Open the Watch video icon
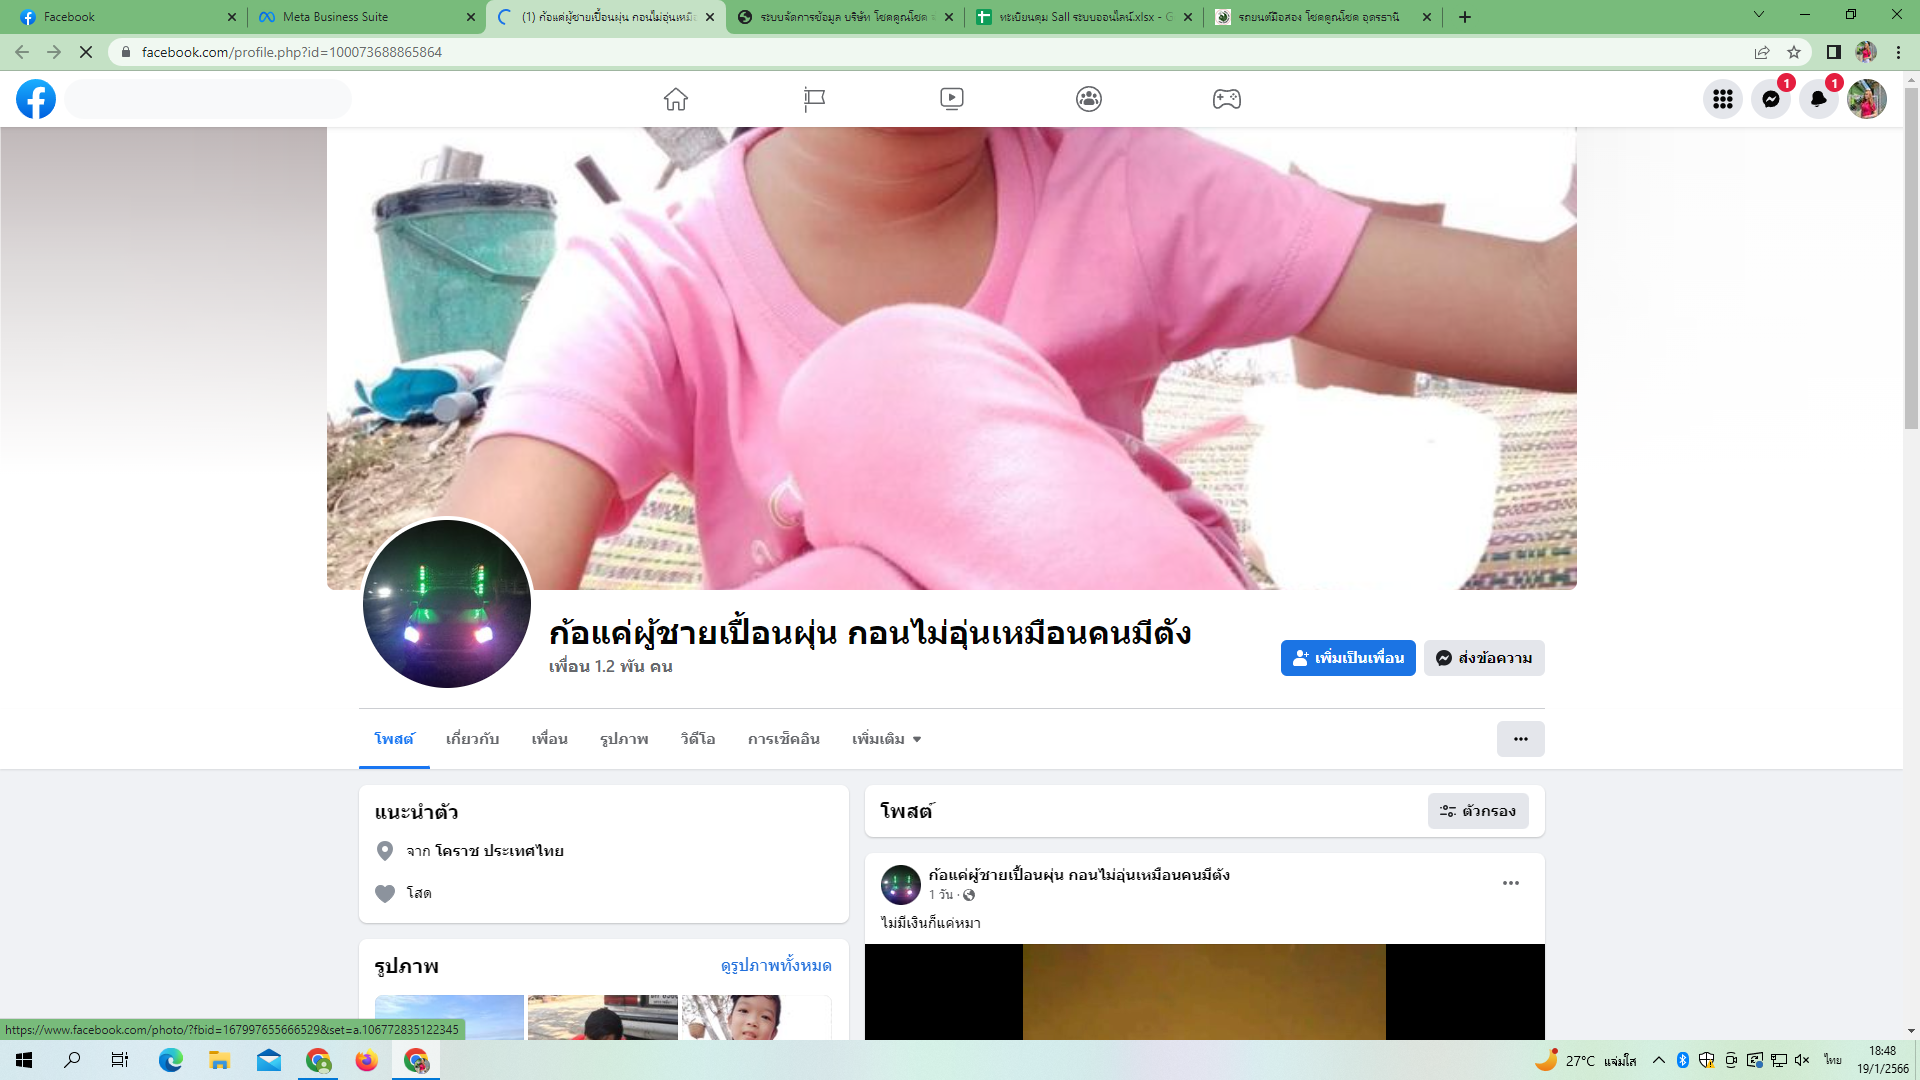 pyautogui.click(x=951, y=99)
